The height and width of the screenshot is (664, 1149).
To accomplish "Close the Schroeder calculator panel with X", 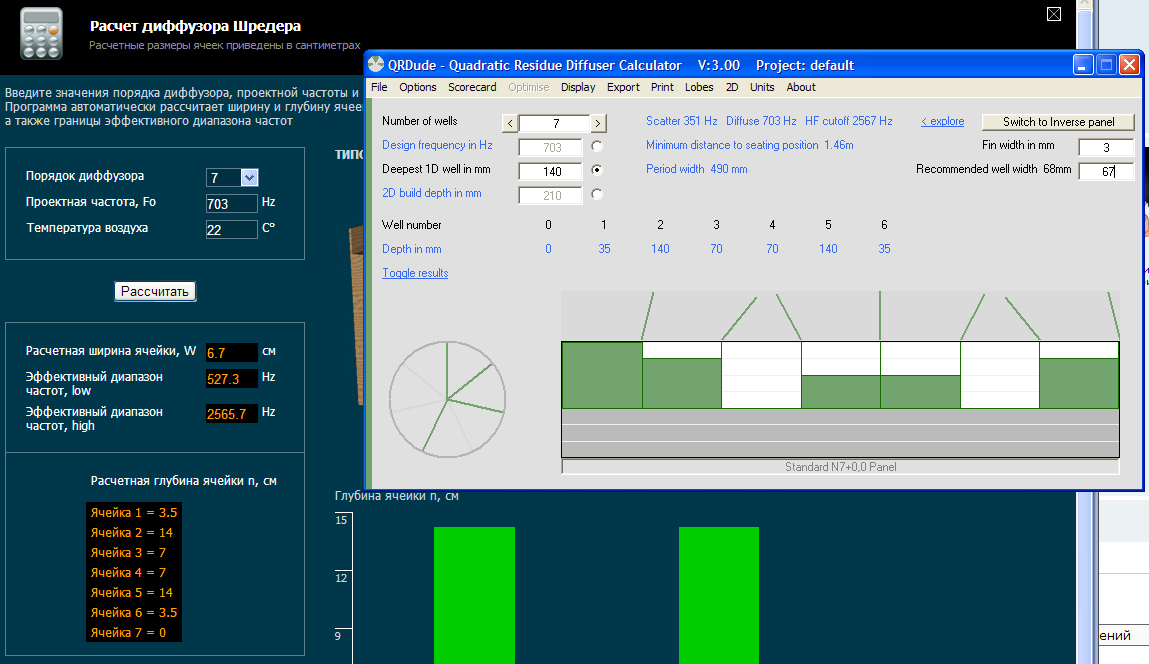I will click(1053, 14).
